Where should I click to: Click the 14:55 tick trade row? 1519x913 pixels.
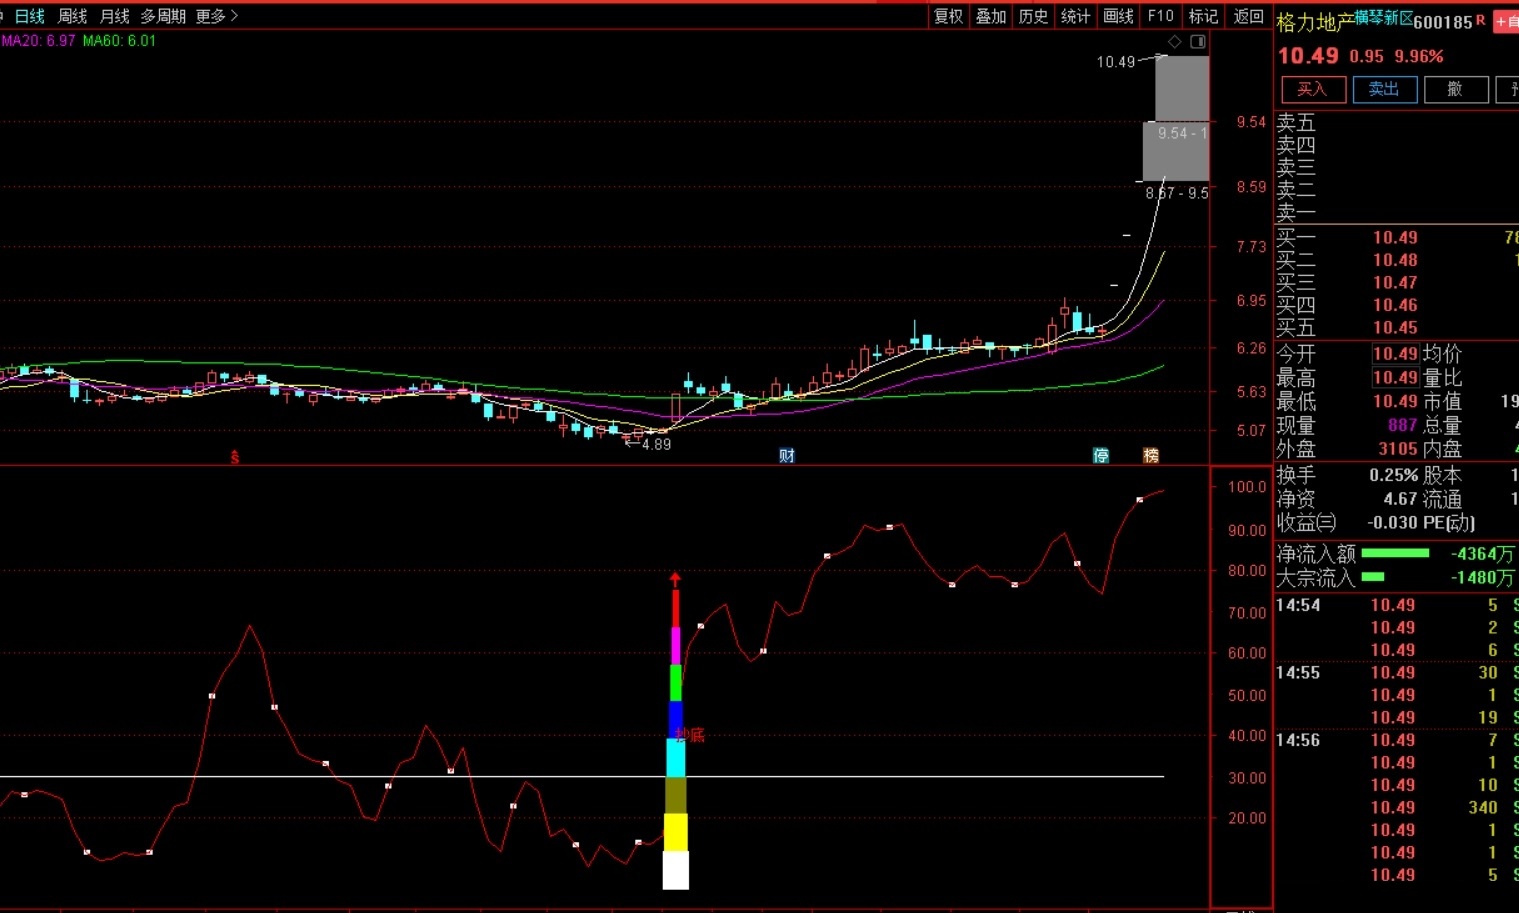tap(1397, 673)
